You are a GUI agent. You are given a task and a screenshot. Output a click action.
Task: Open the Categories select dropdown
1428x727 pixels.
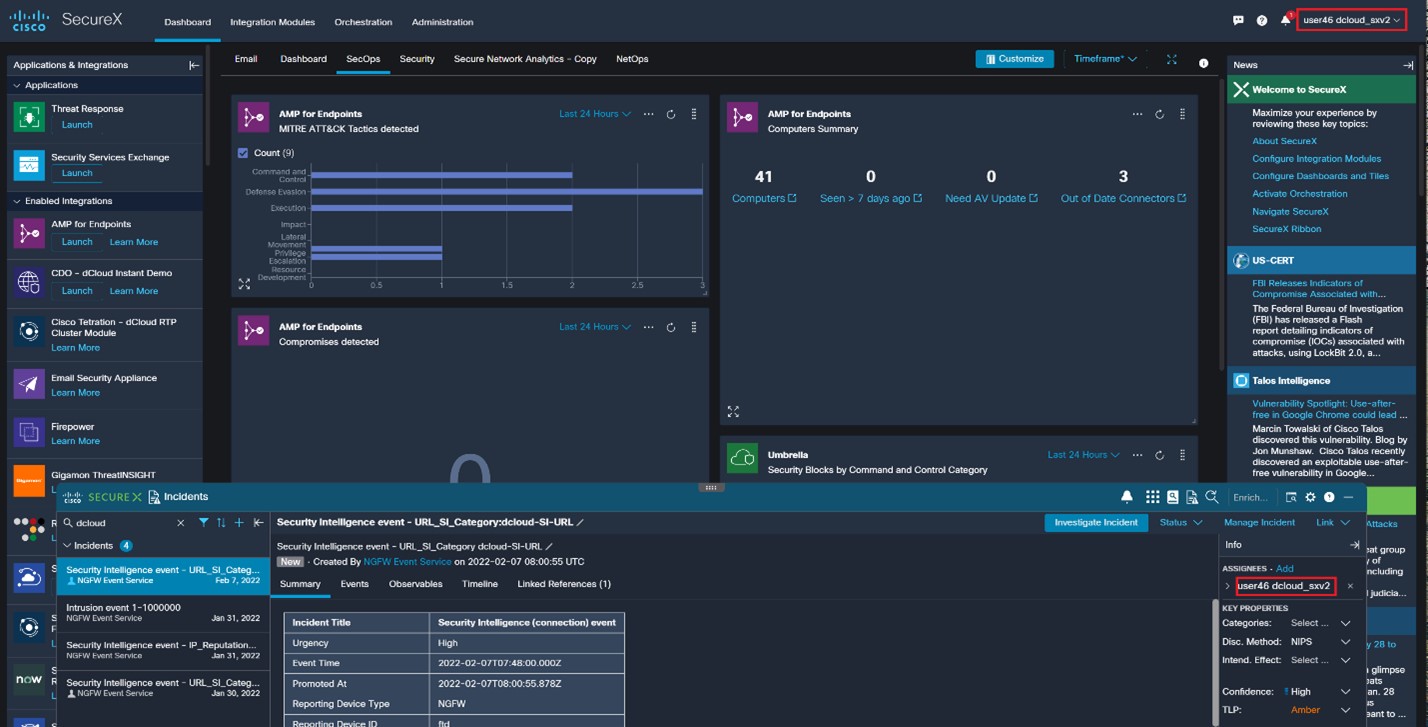coord(1320,623)
